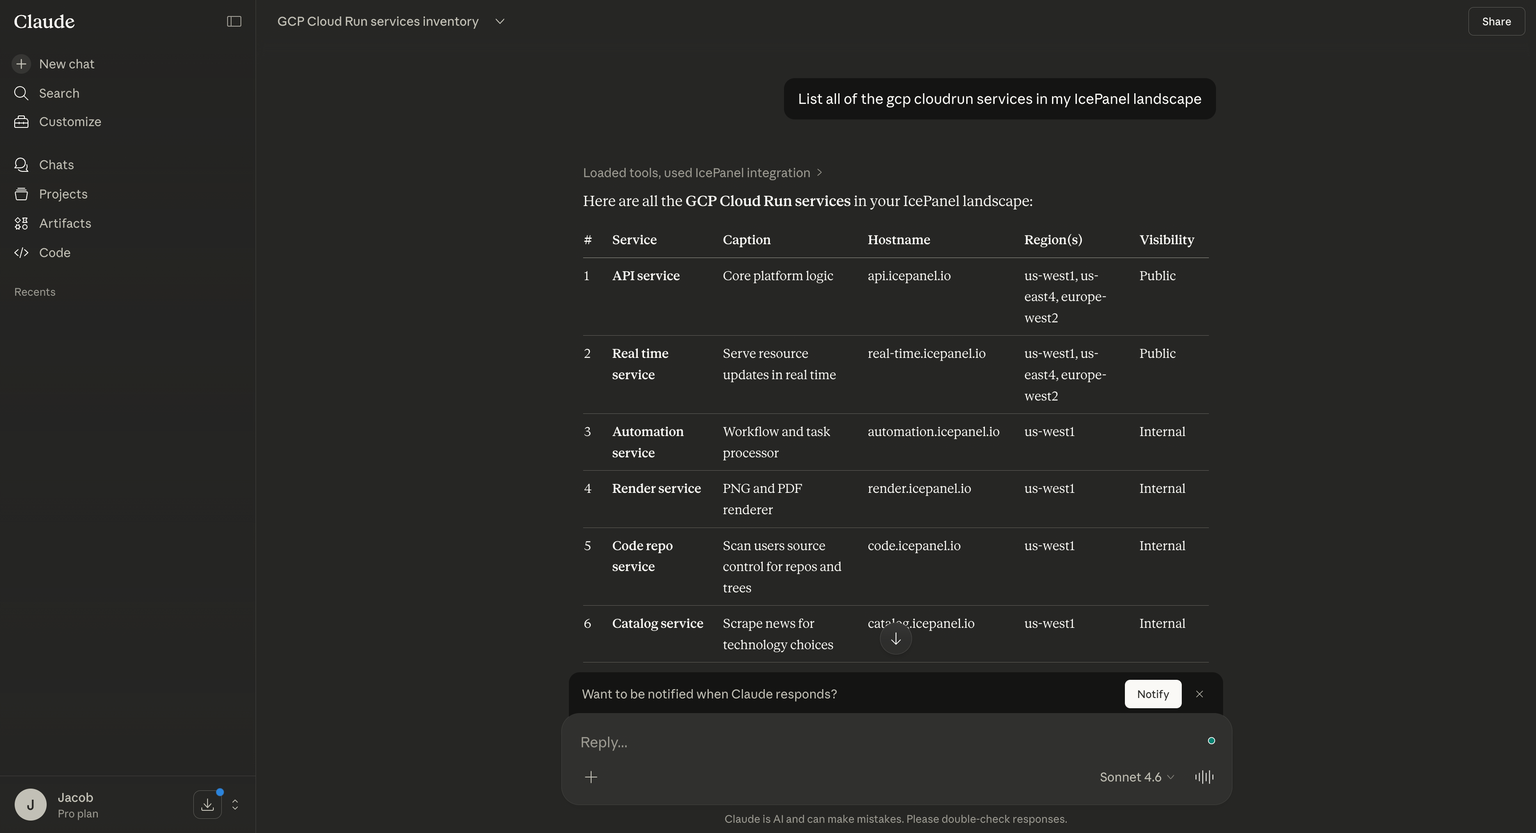Click the Real time service cell
This screenshot has width=1536, height=833.
[640, 364]
